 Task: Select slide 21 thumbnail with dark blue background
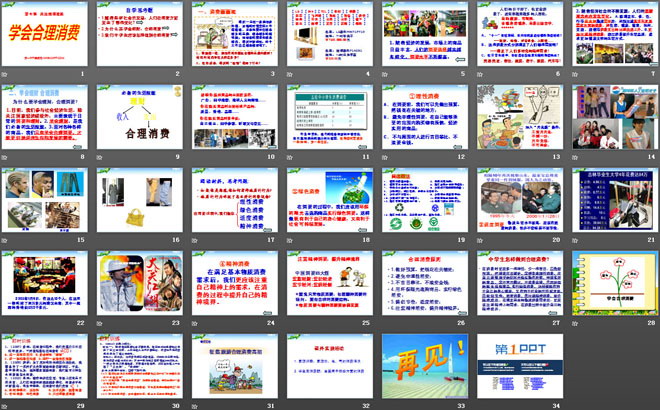tap(615, 200)
